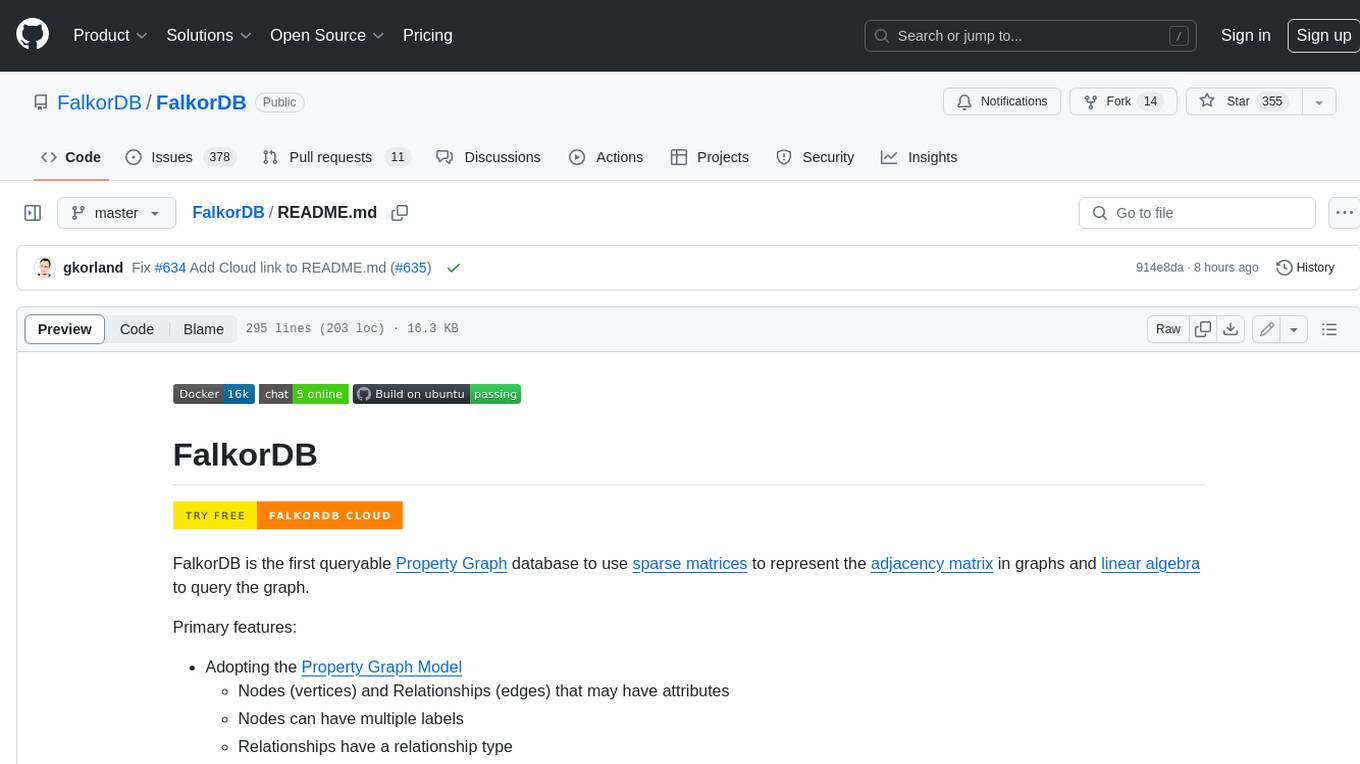
Task: Click the Notifications bell button
Action: [x=1002, y=102]
